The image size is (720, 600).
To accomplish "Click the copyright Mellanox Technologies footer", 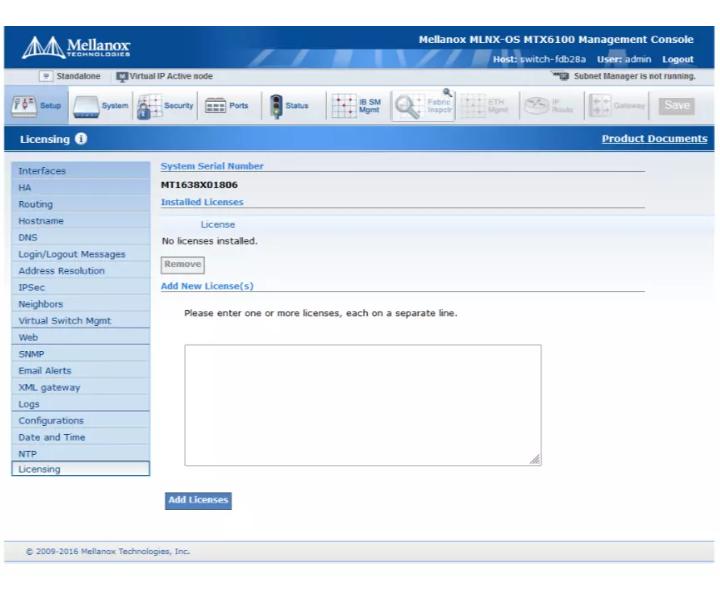I will tap(108, 551).
